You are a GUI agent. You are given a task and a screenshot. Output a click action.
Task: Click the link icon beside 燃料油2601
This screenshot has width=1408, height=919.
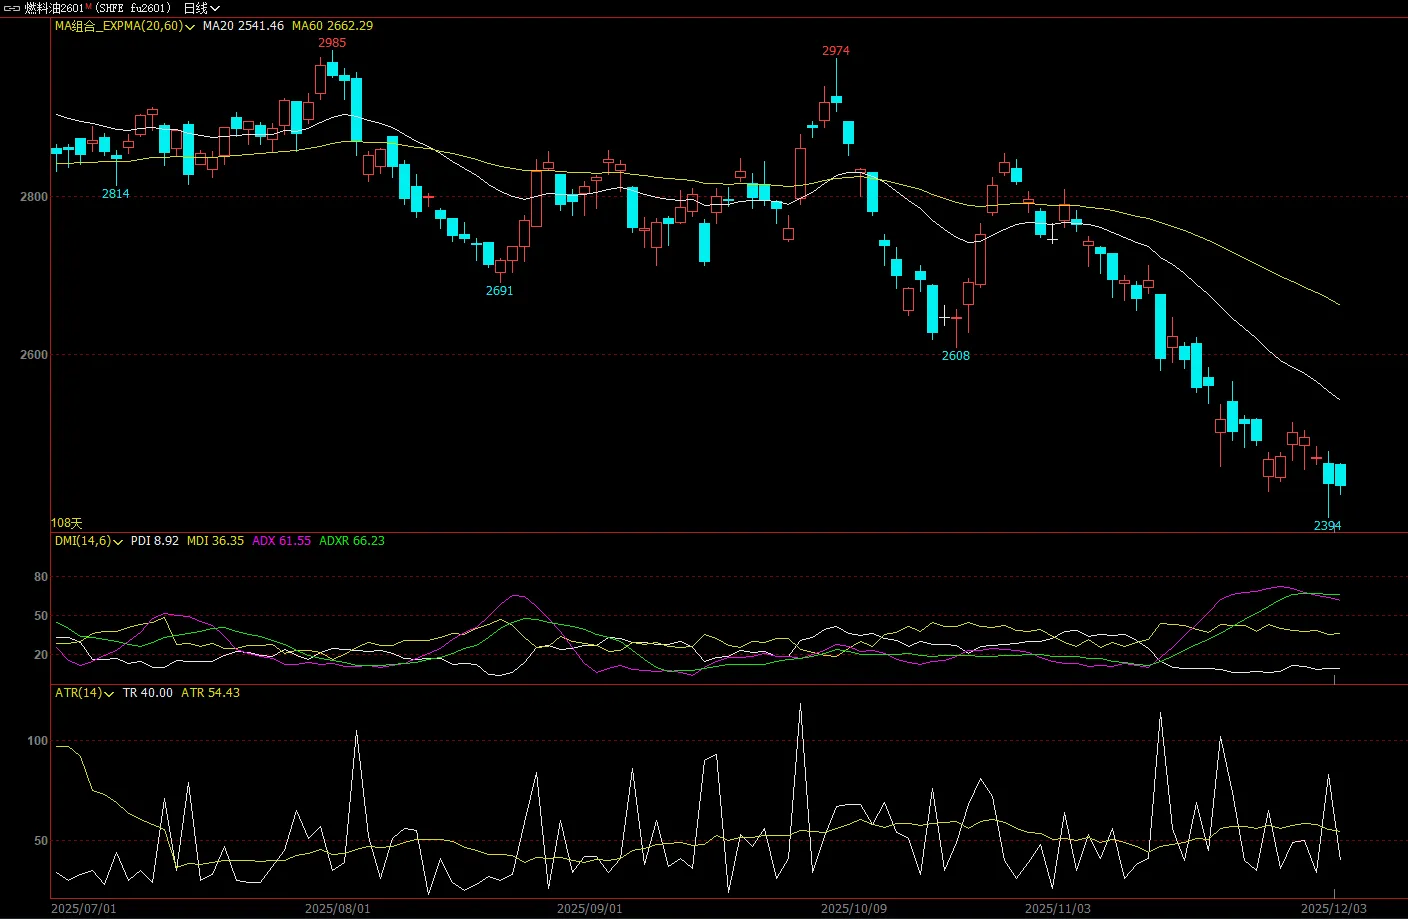pos(12,8)
